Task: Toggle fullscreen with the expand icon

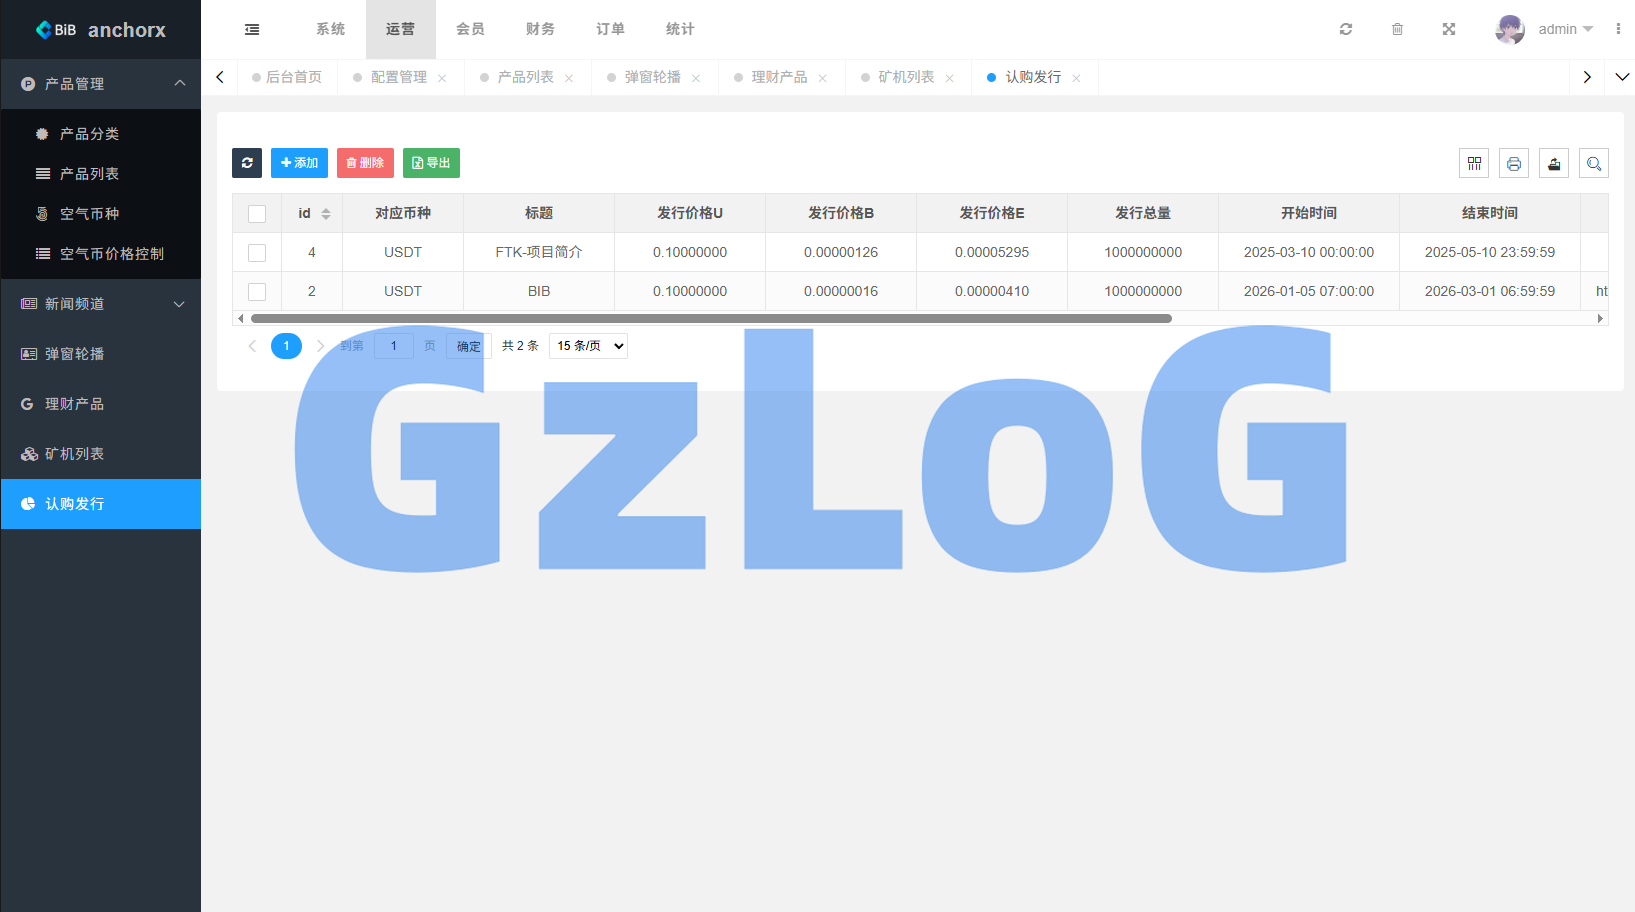Action: click(1448, 29)
